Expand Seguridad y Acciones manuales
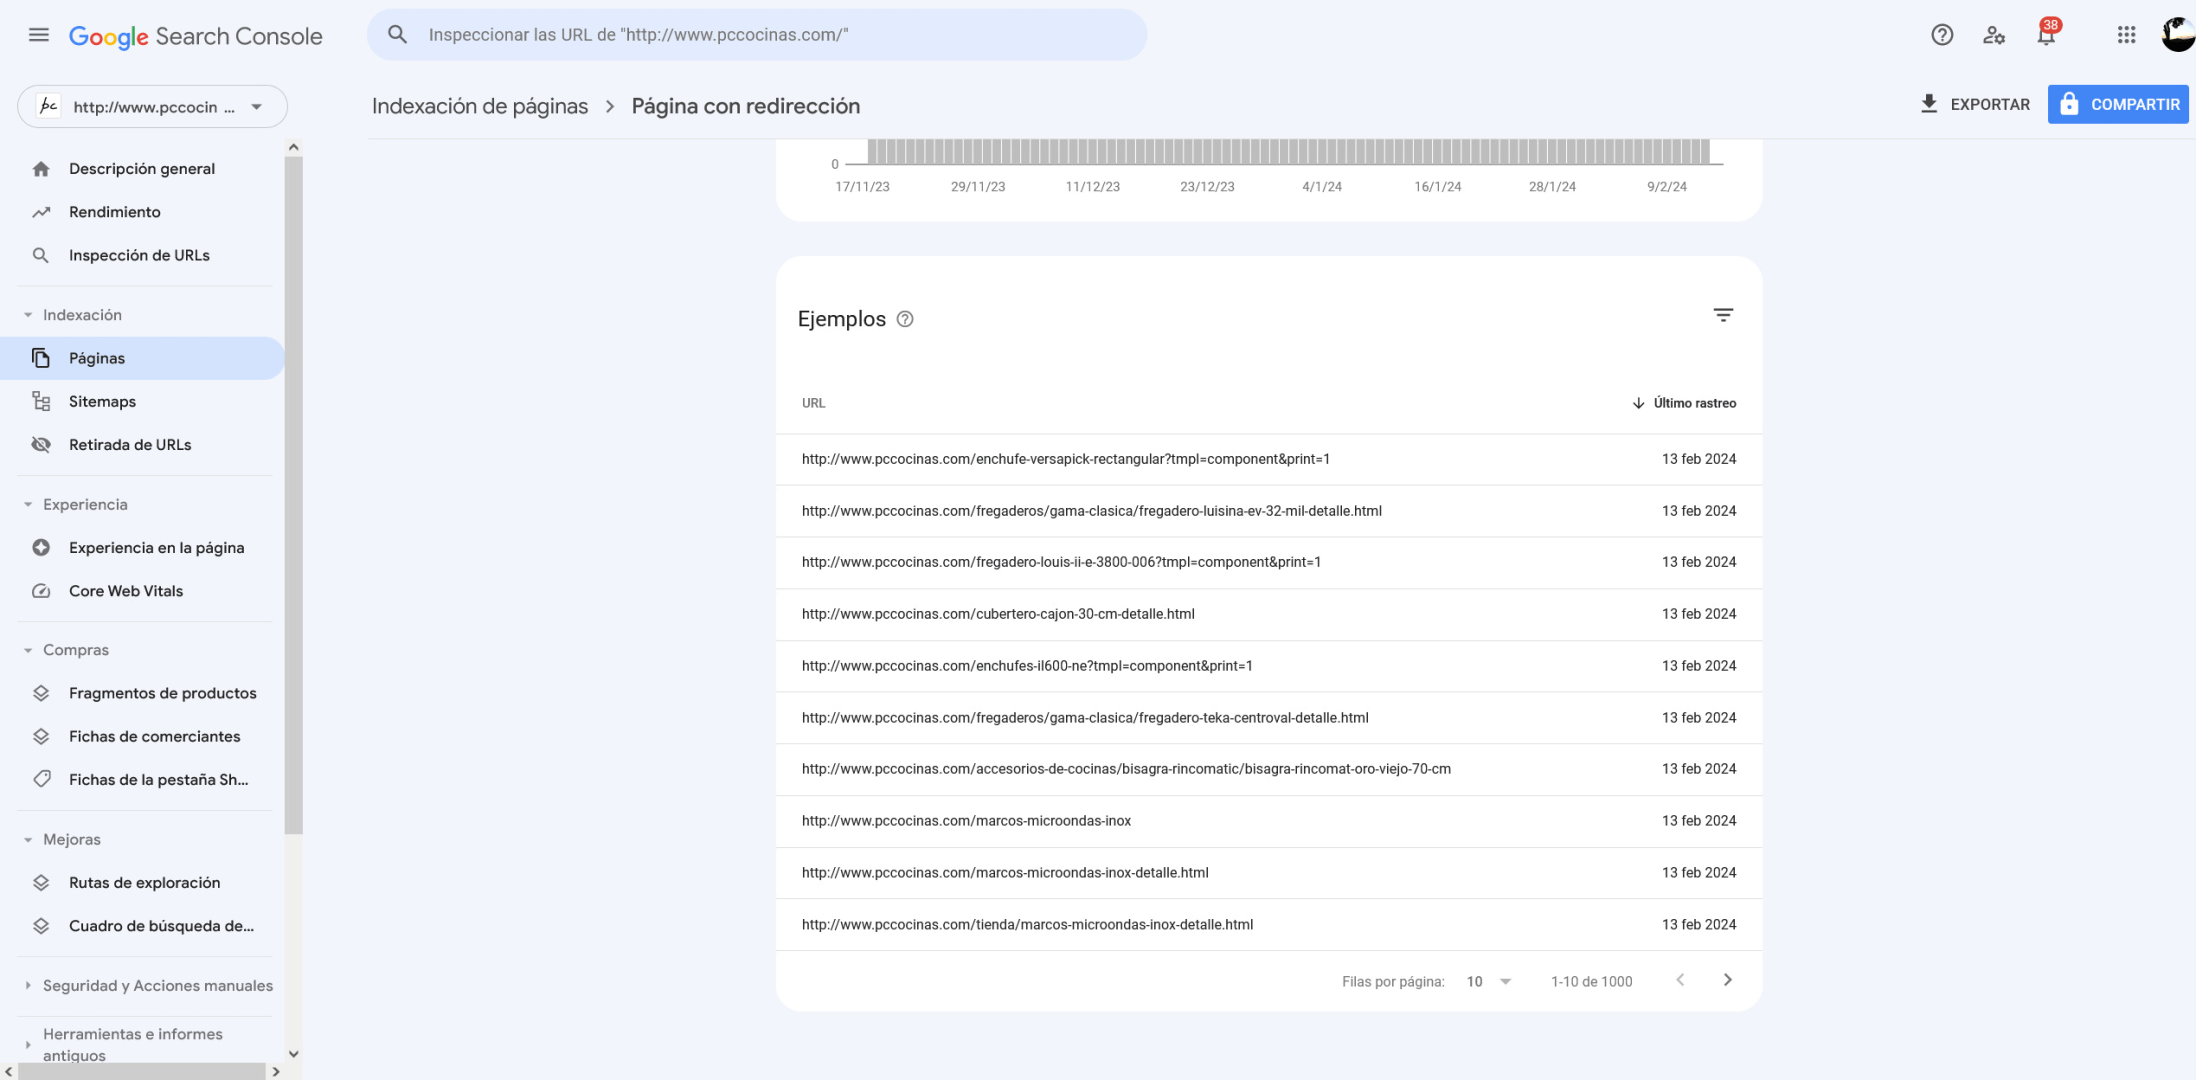 click(x=28, y=986)
